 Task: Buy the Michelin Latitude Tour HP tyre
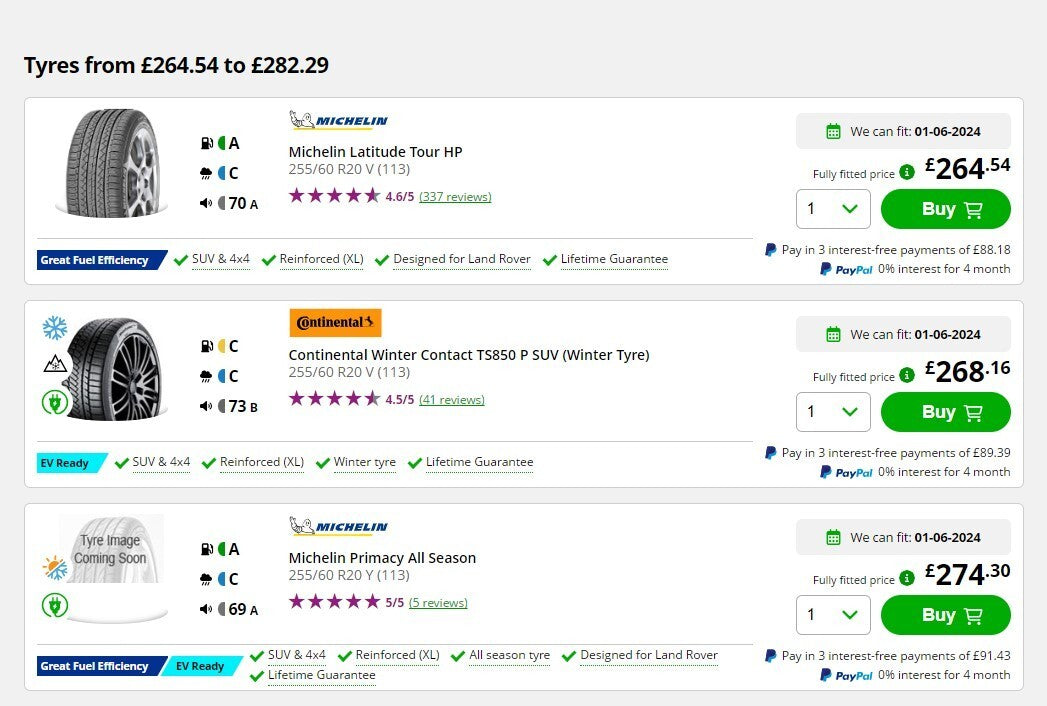coord(945,209)
